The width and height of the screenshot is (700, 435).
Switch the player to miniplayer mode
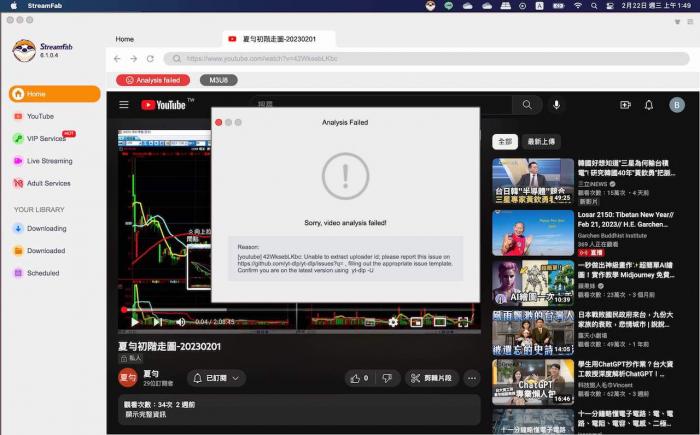(x=417, y=322)
